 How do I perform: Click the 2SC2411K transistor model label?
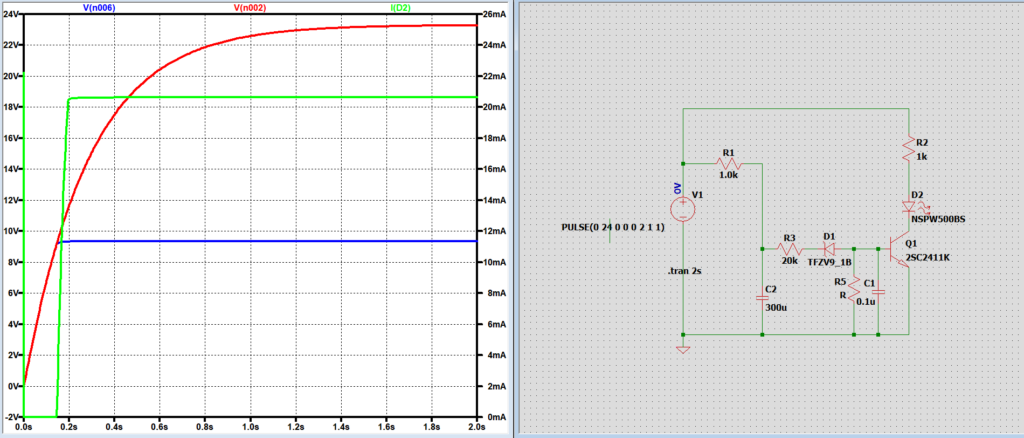(928, 257)
